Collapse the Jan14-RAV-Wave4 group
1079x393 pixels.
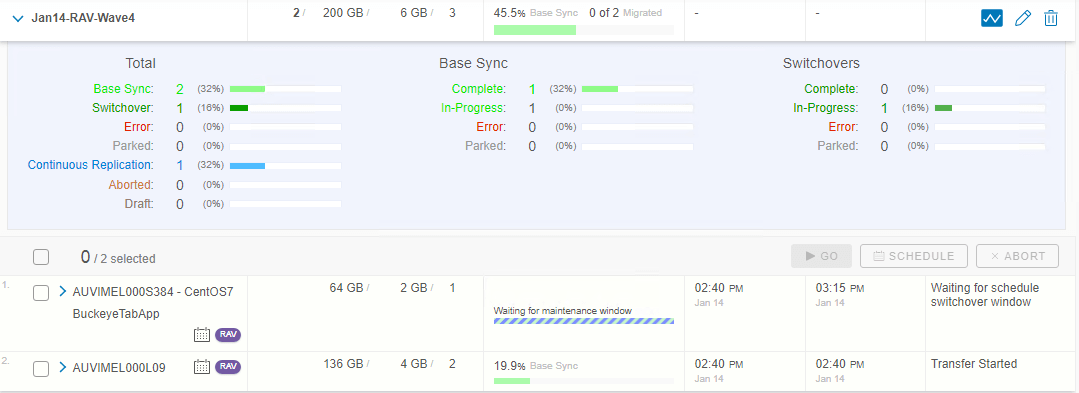(x=18, y=18)
